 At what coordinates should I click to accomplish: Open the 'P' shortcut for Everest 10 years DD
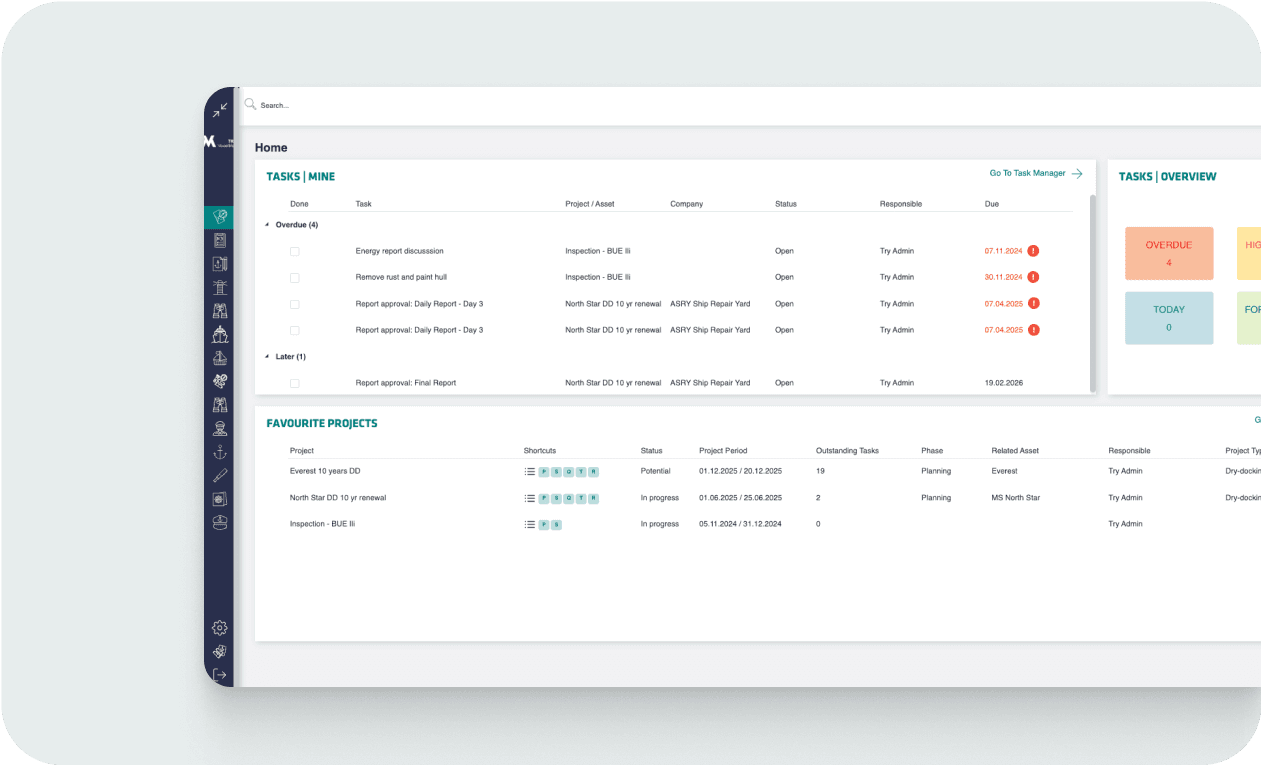pos(543,471)
